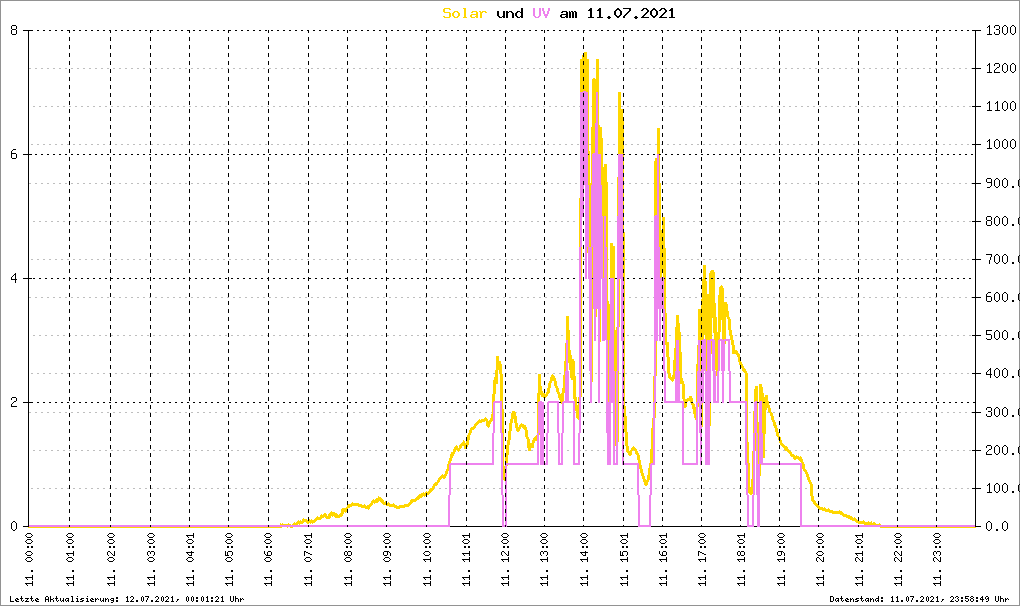Click the time label "11. 18:01"

tap(741, 559)
